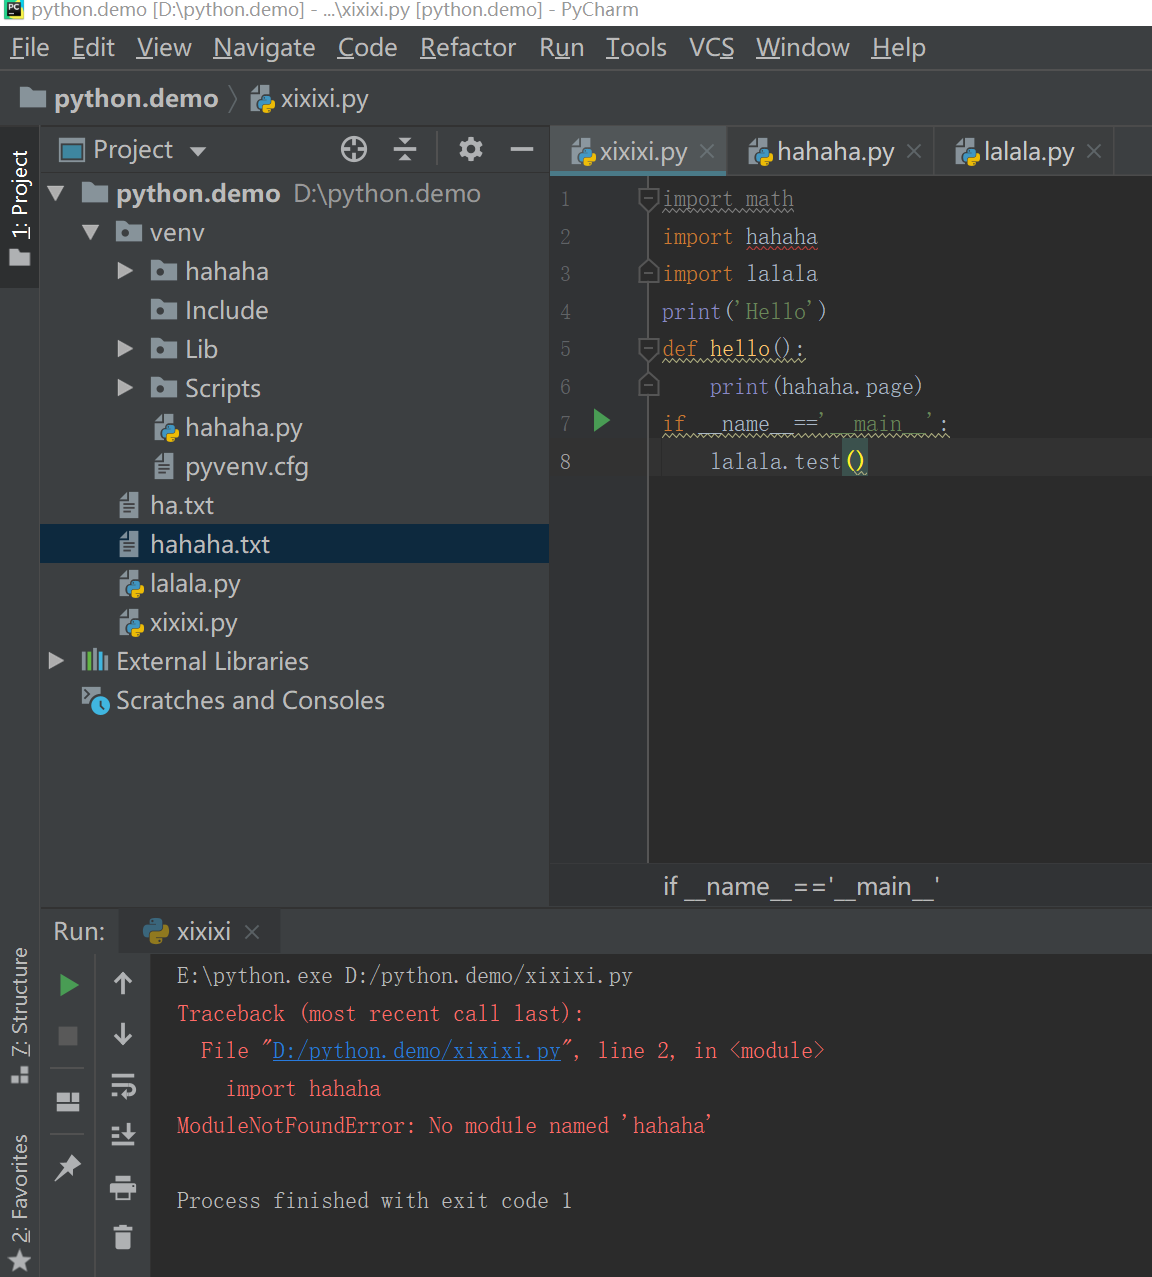Toggle the 1: Project side tool button
1152x1277 pixels.
click(x=19, y=208)
